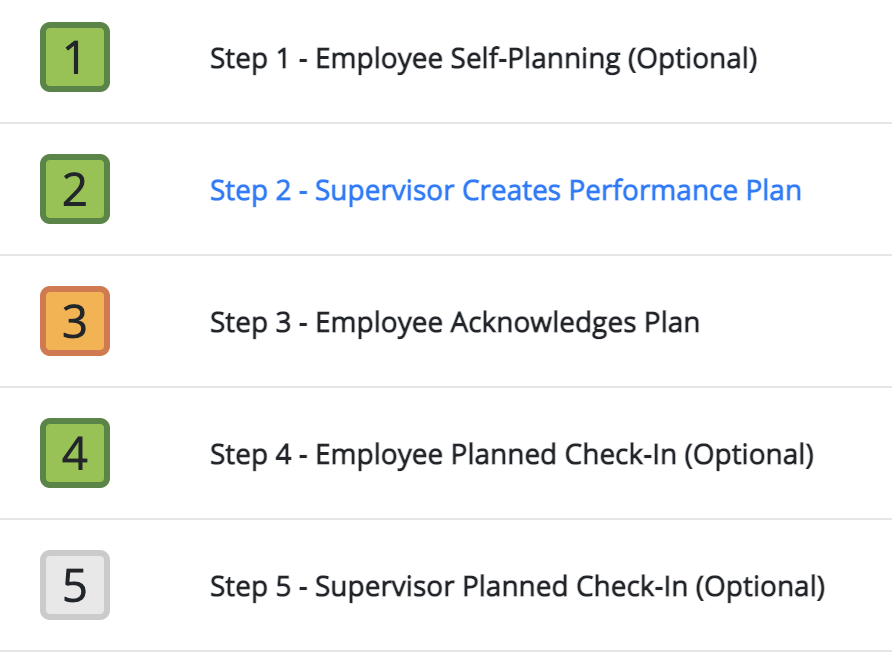Click Step 1 - Employee Self-Planning (Optional) text
The width and height of the screenshot is (892, 652).
pos(484,59)
